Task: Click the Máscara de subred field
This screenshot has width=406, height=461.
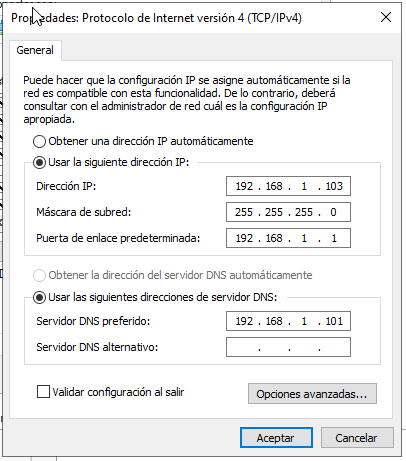Action: 288,212
